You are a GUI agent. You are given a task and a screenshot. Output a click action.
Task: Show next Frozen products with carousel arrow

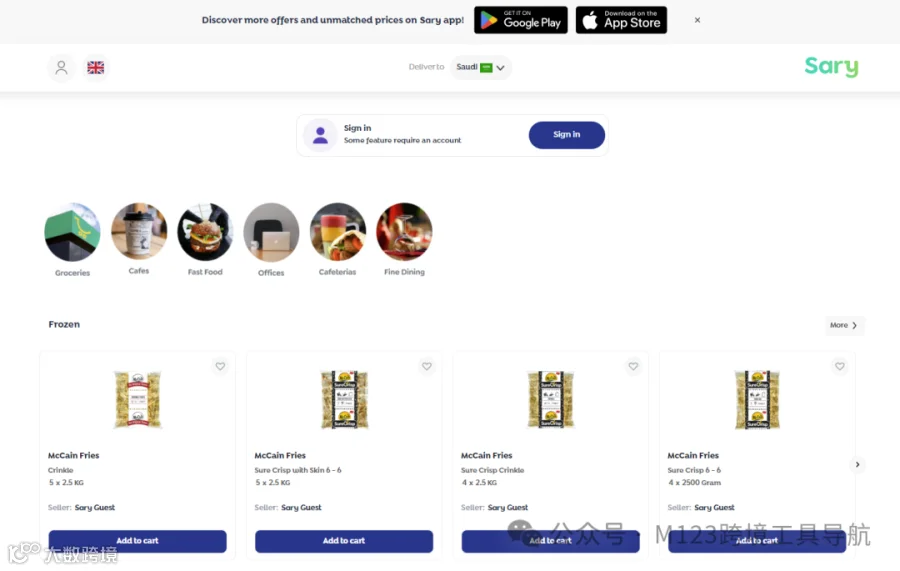click(858, 464)
